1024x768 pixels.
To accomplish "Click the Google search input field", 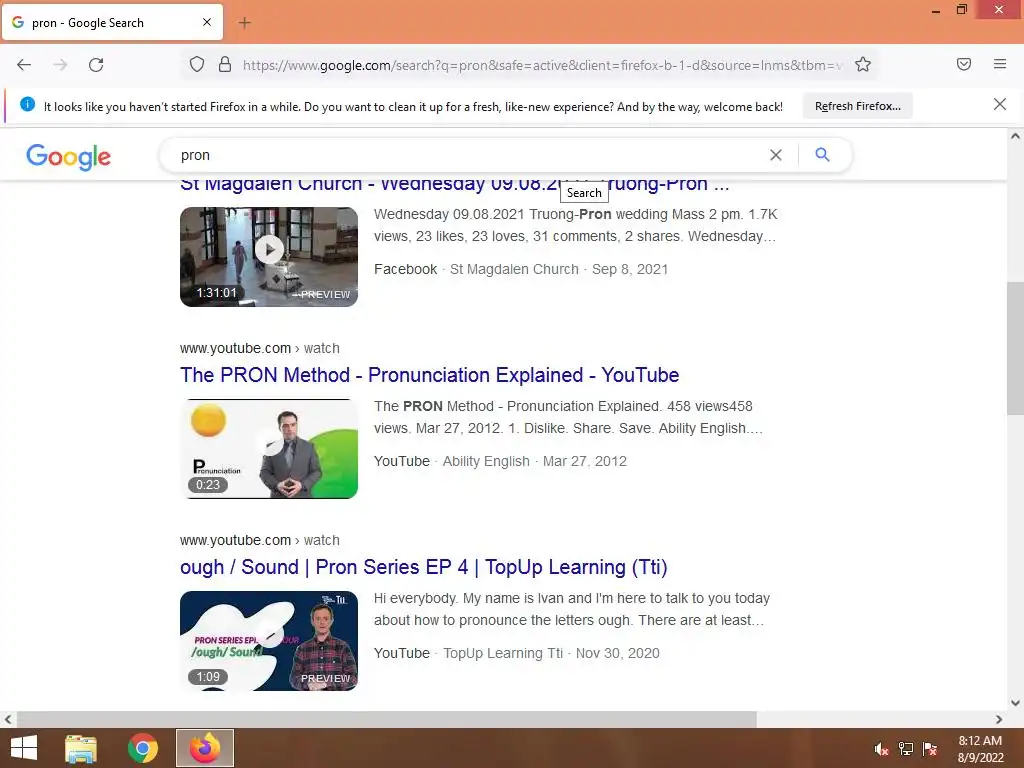I will tap(470, 155).
